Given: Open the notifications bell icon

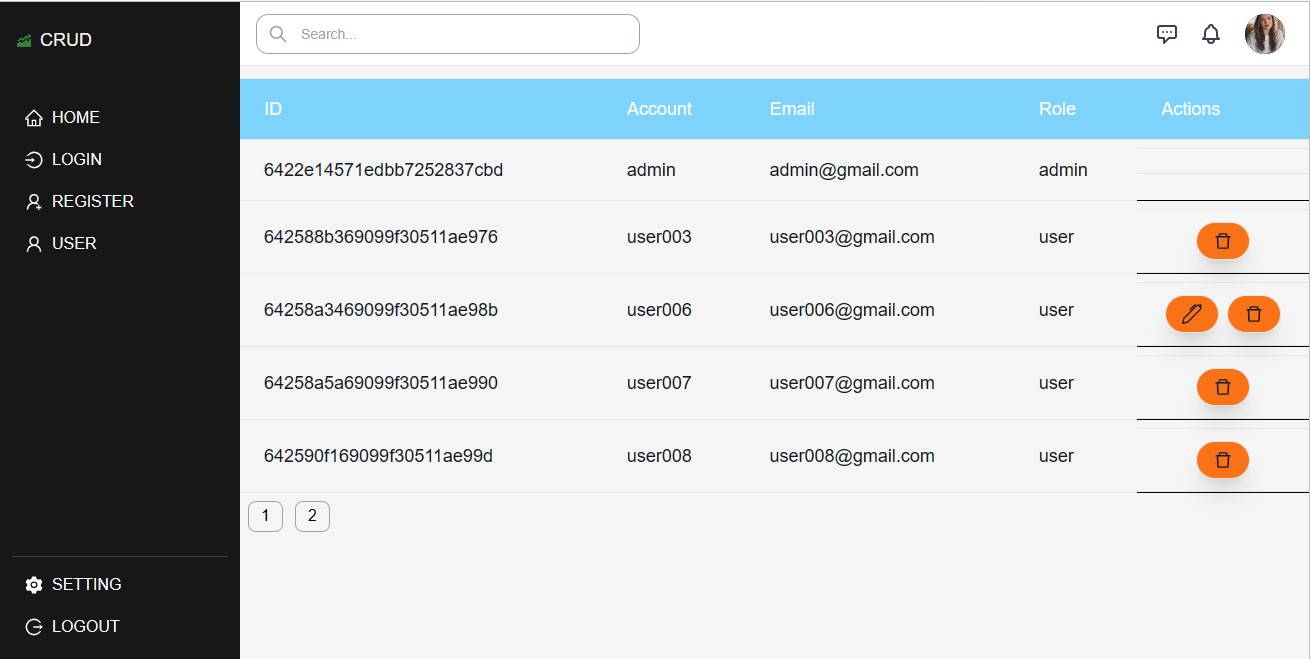Looking at the screenshot, I should pyautogui.click(x=1211, y=34).
